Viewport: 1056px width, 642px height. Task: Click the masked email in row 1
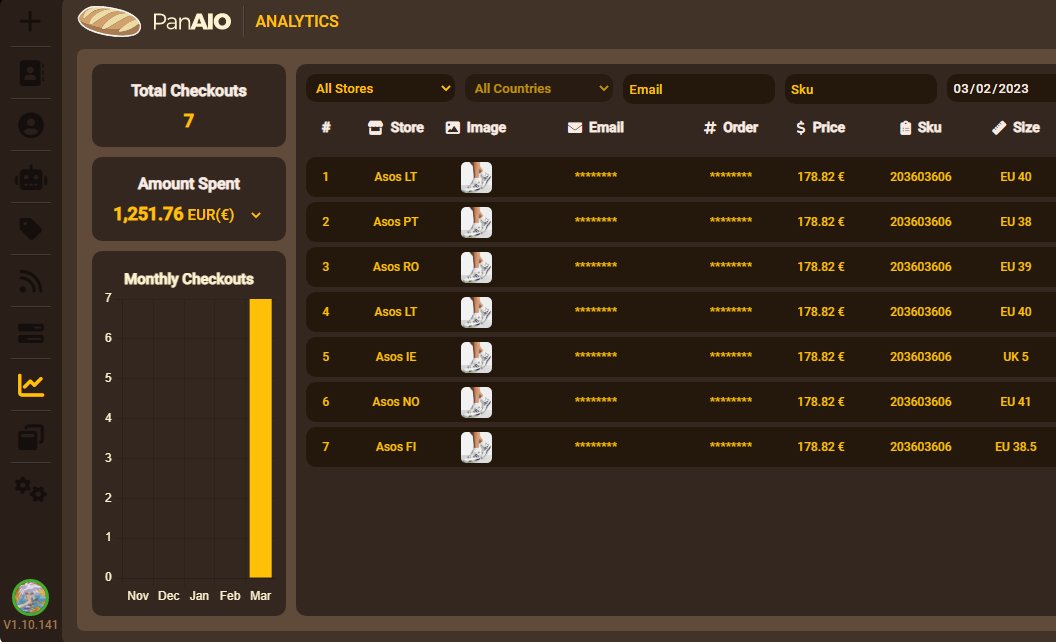click(x=595, y=176)
